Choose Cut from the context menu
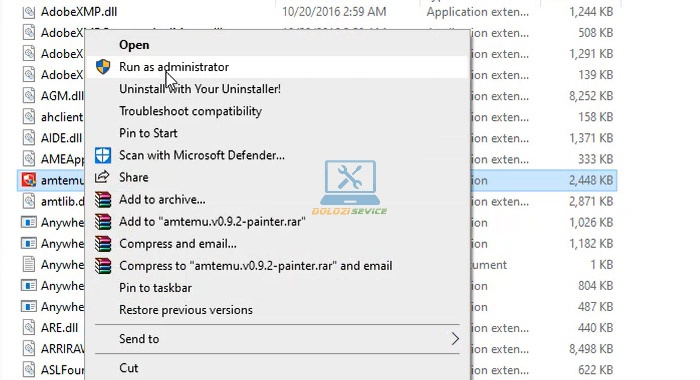700x380 pixels. 129,368
